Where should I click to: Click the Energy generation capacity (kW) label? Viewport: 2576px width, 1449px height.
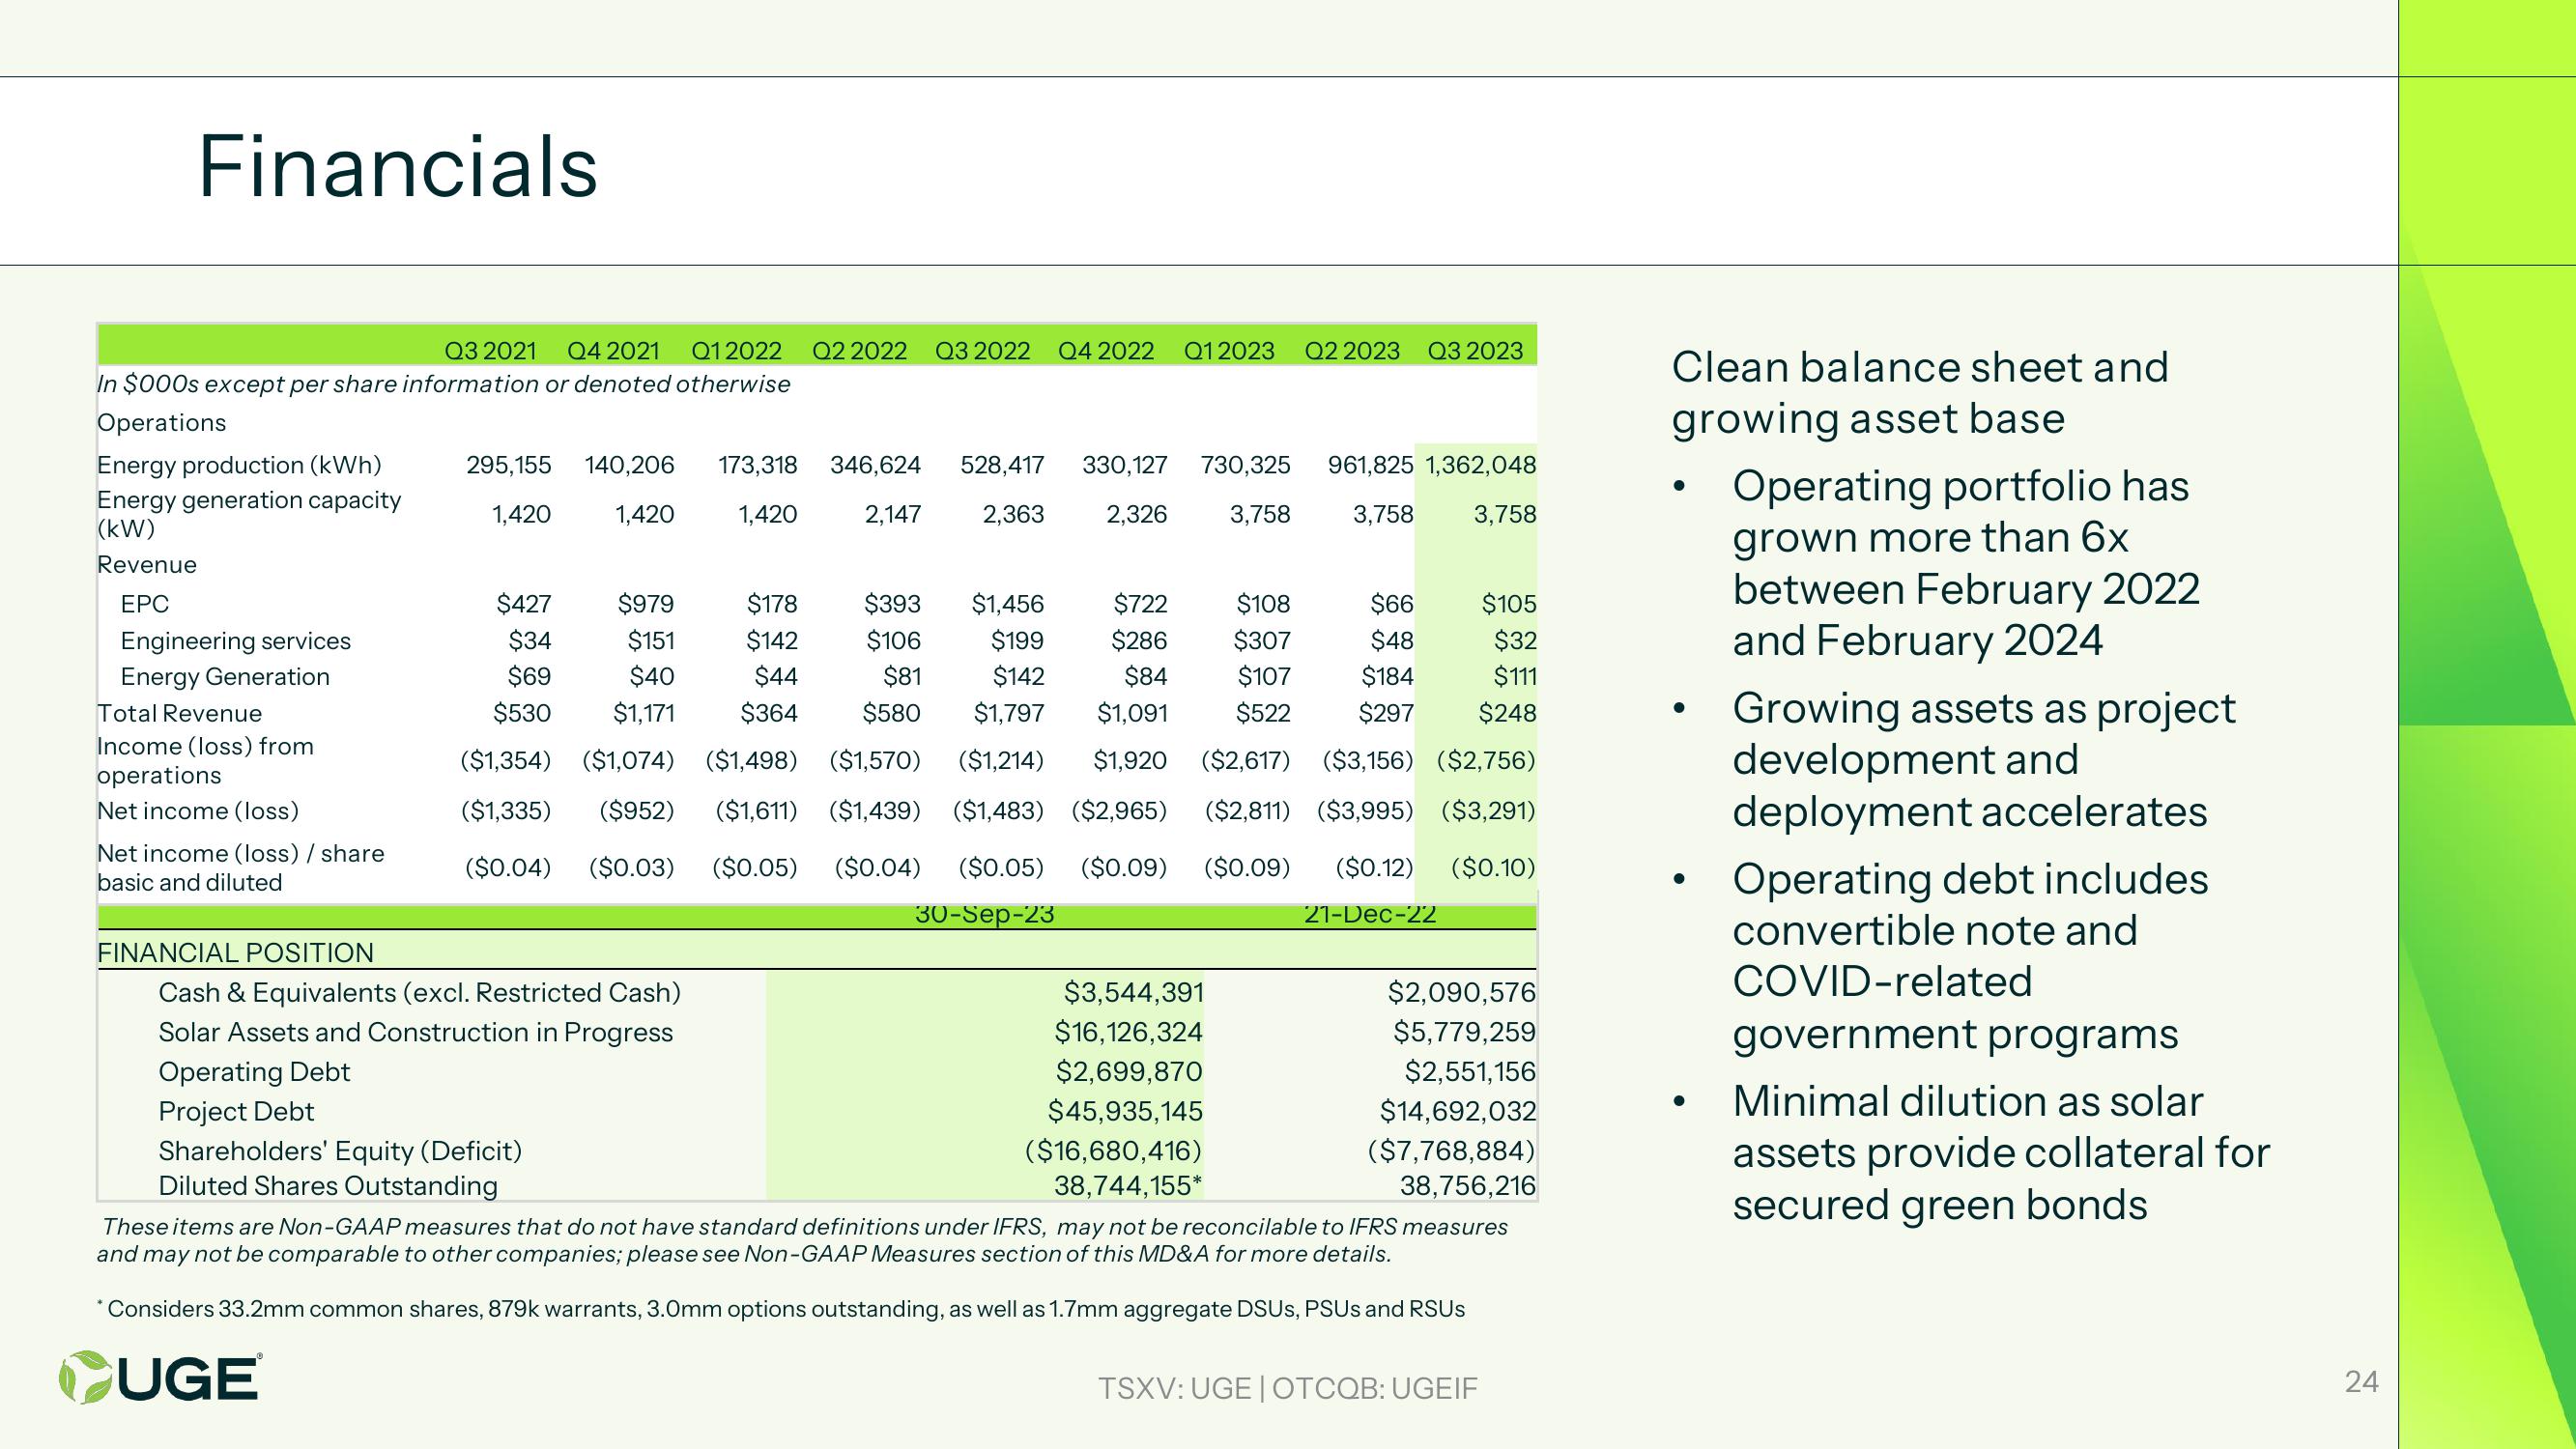click(249, 514)
